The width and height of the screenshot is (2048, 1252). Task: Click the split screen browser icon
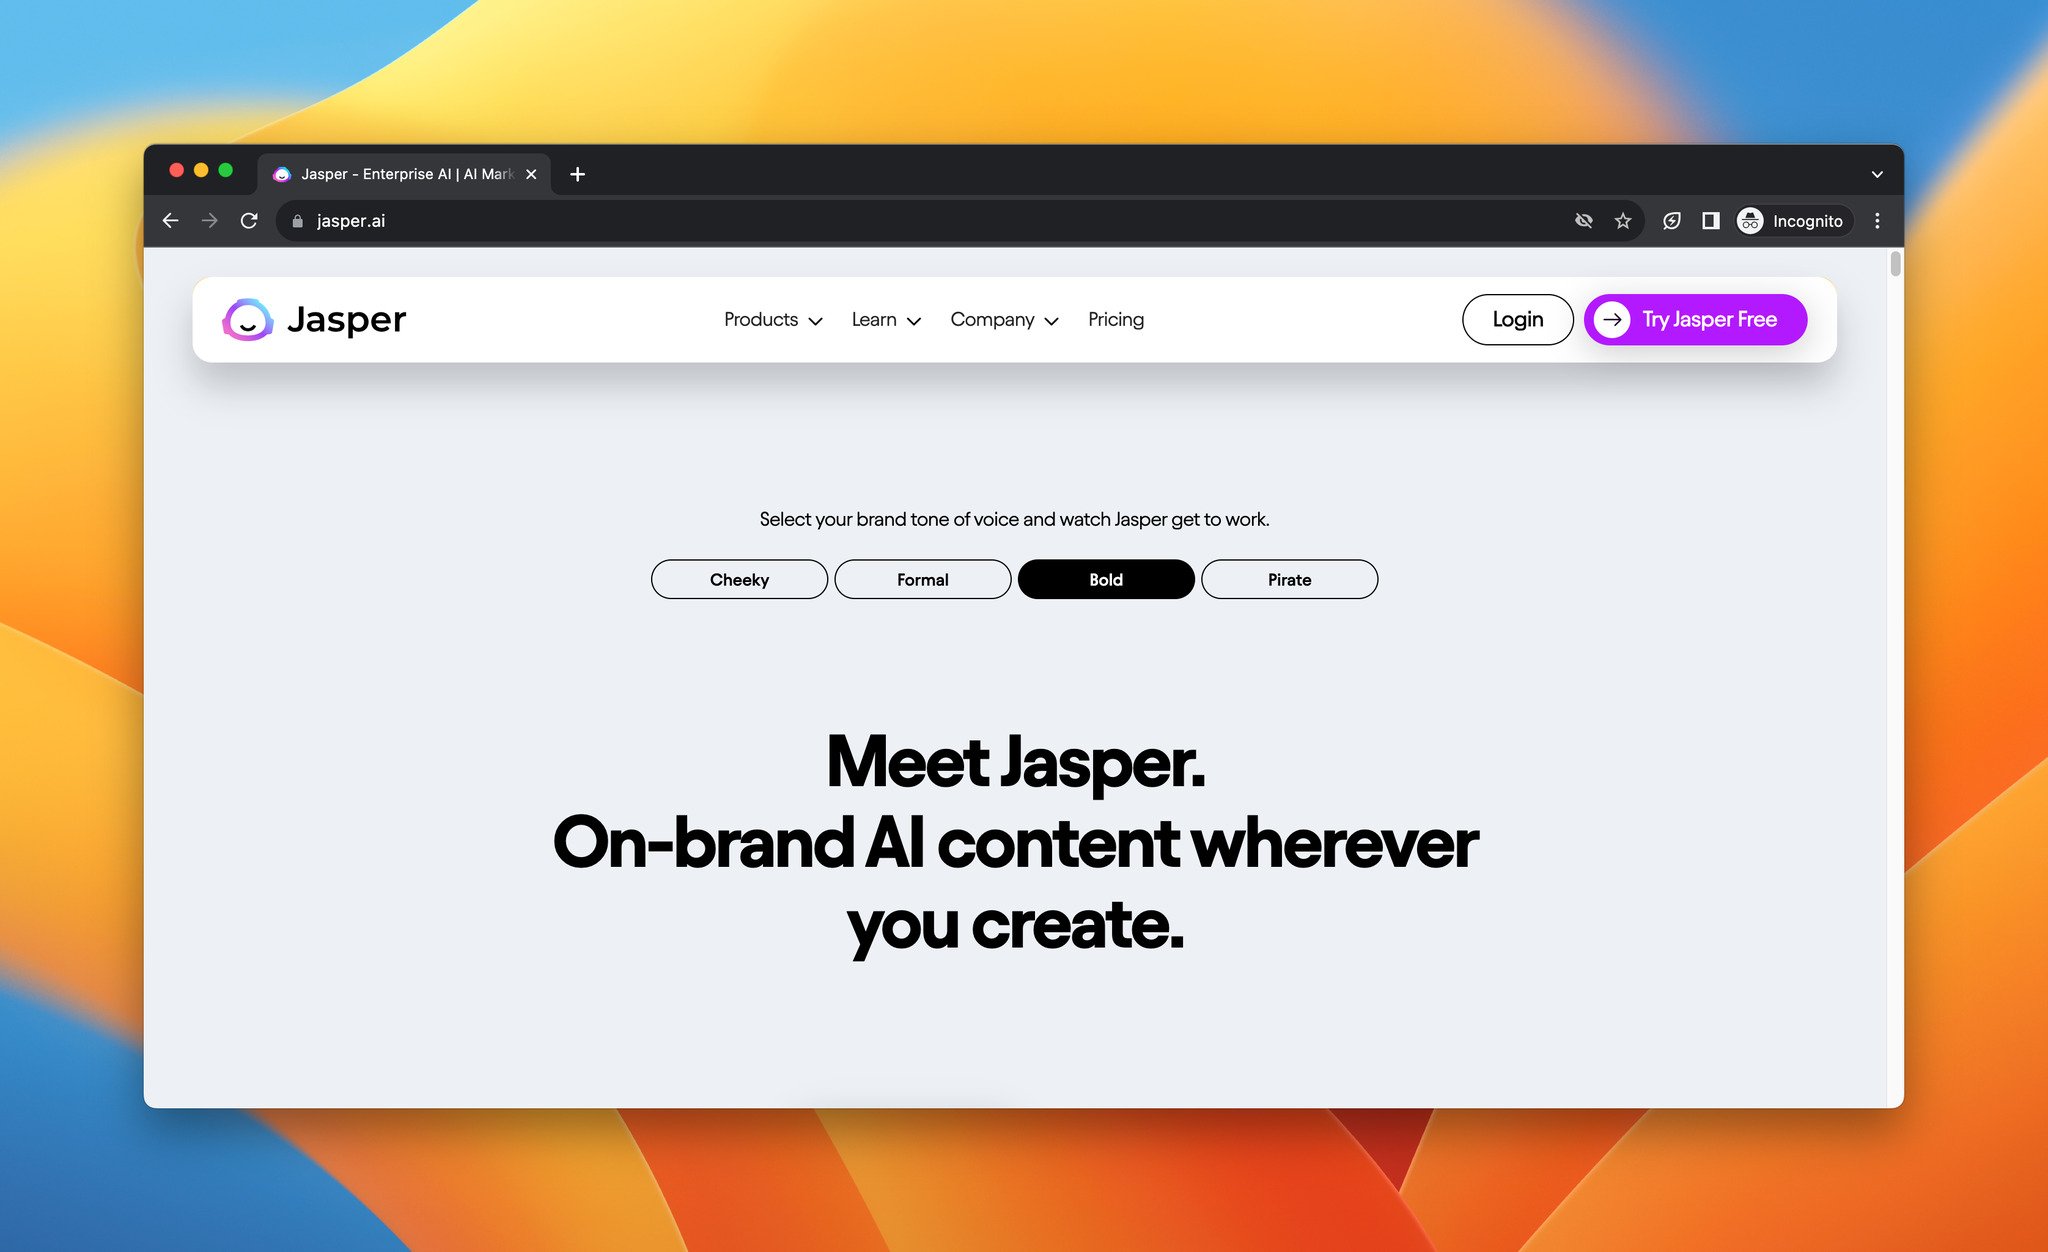pos(1713,219)
